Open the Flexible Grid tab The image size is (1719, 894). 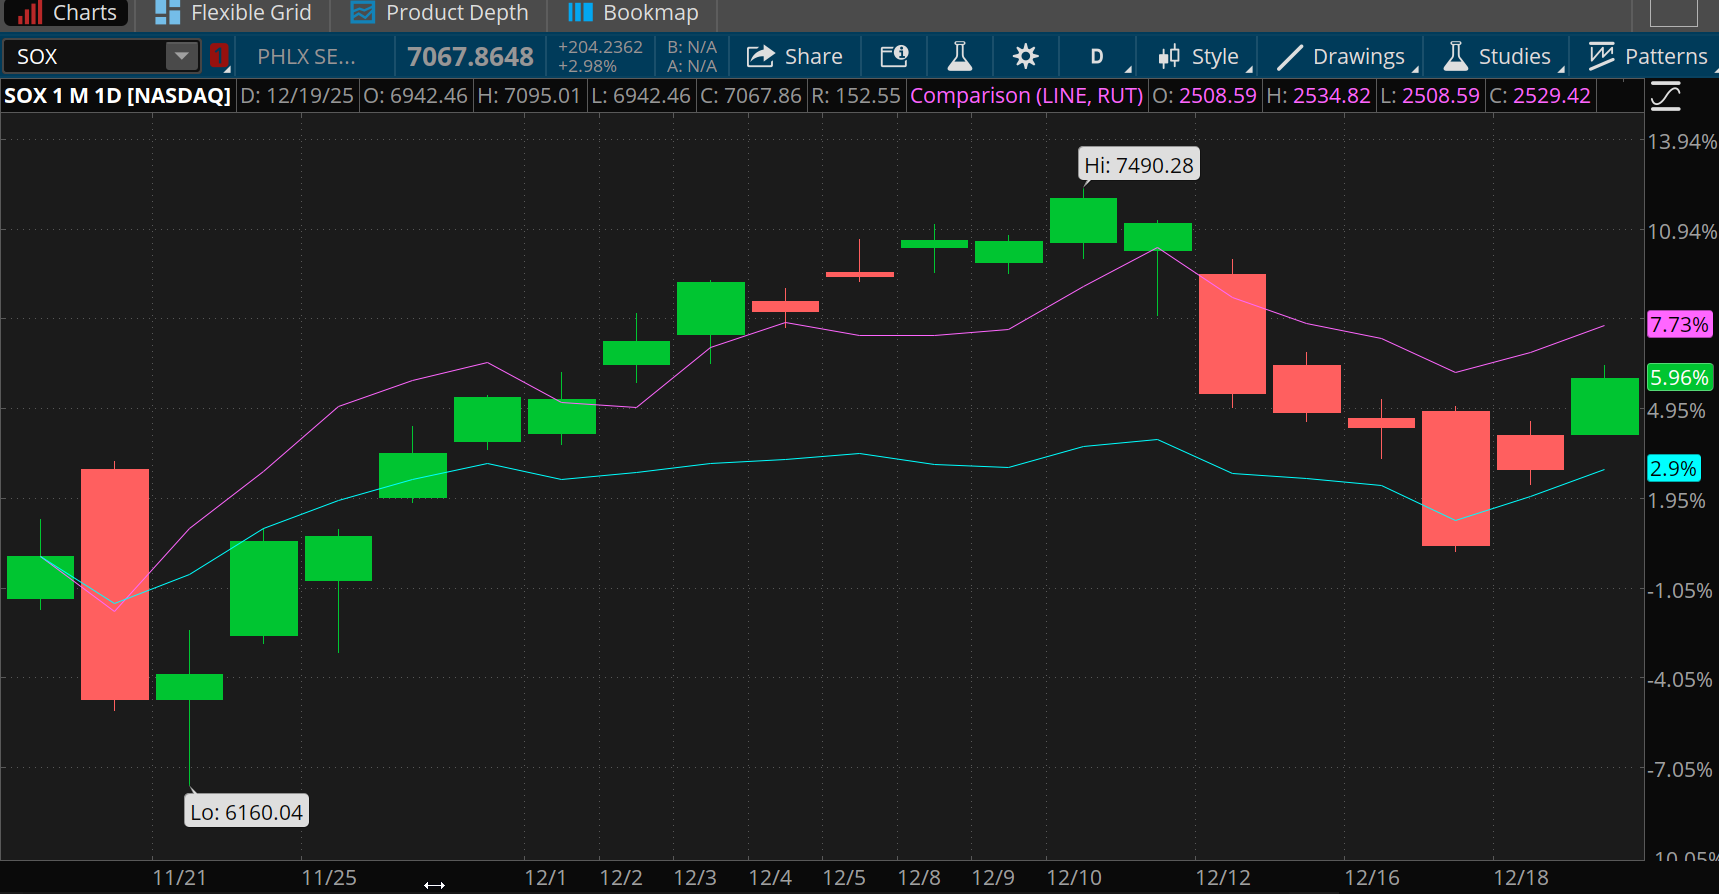coord(234,13)
